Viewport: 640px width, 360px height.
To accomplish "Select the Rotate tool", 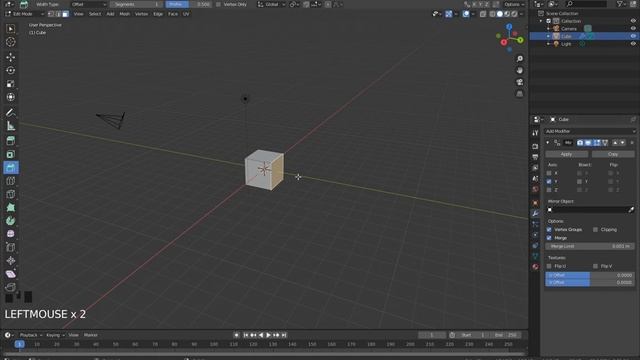I will point(11,70).
